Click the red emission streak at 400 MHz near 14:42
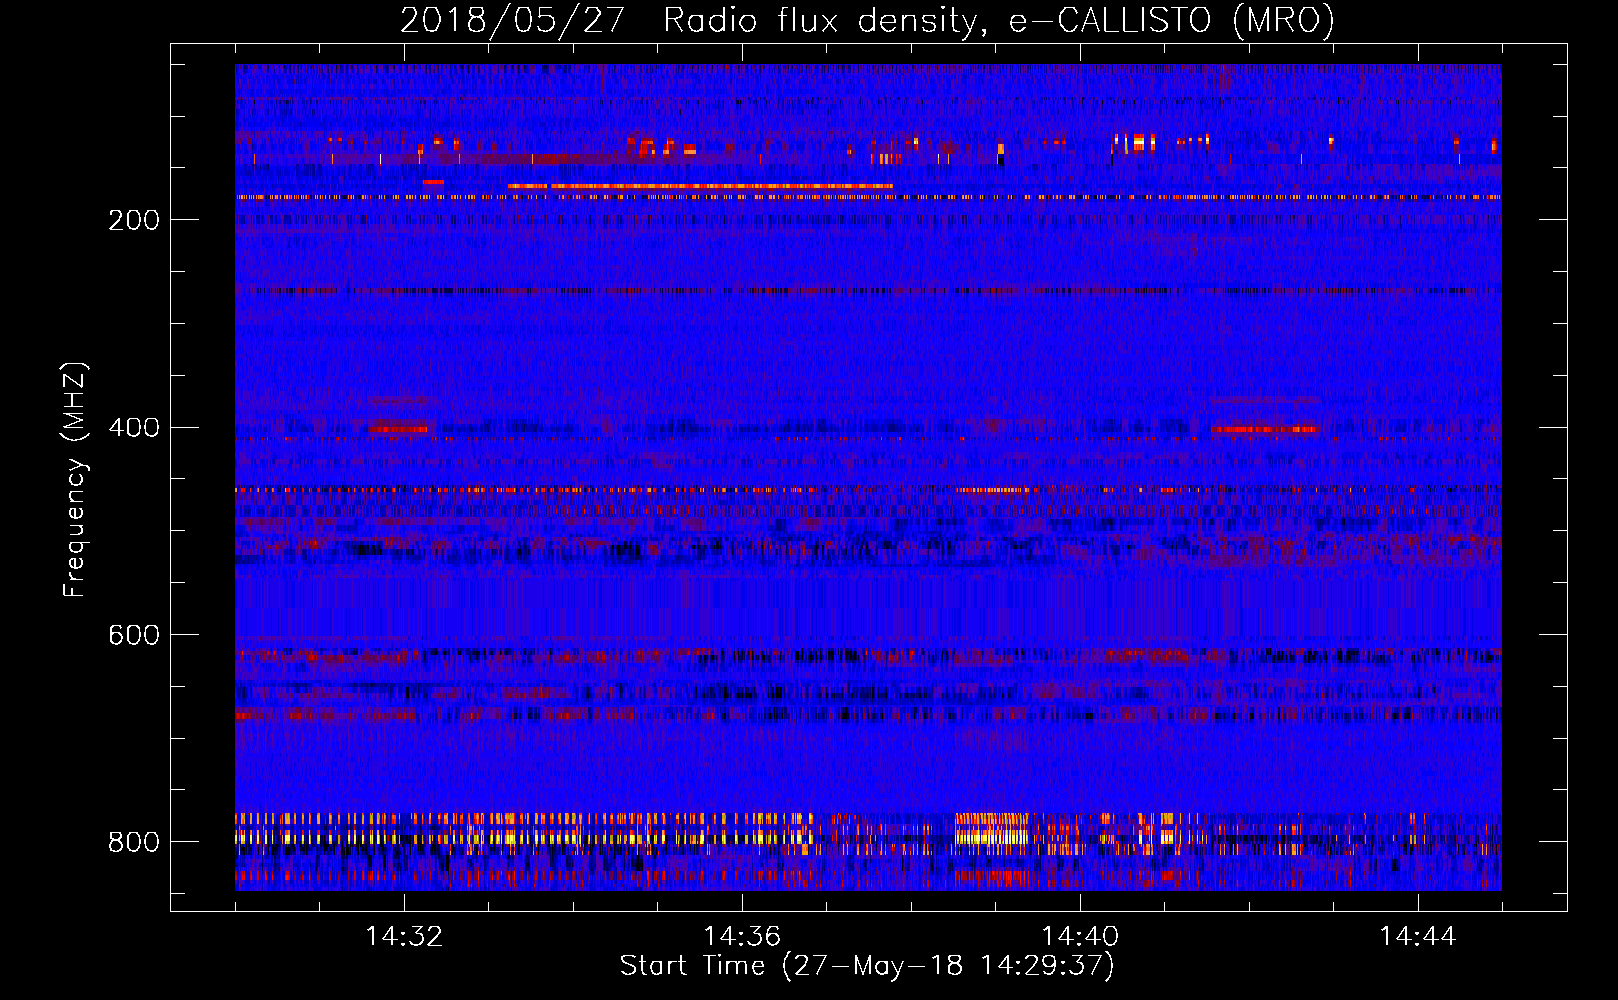Screen dimensions: 1618x1000 click(x=1265, y=429)
